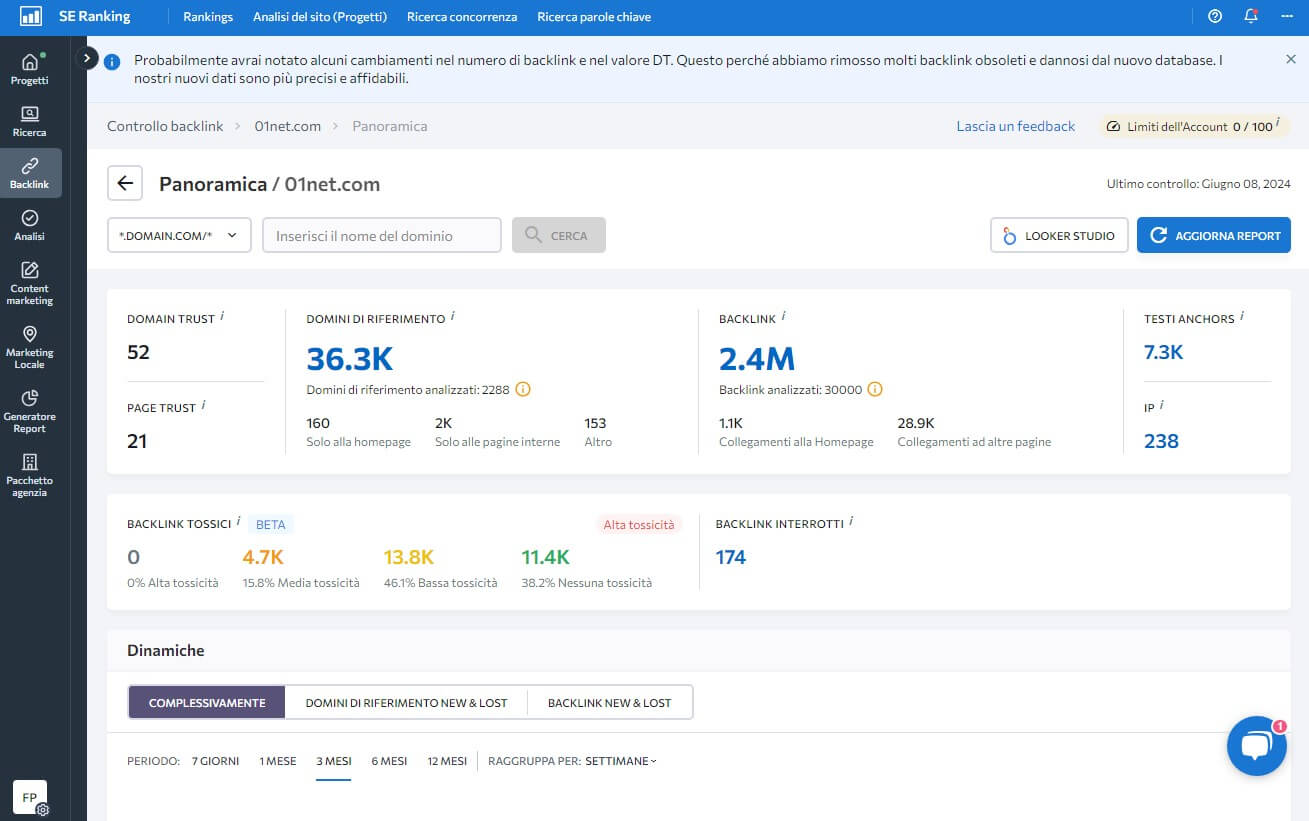
Task: Select the 12 Mesi period
Action: tap(447, 761)
